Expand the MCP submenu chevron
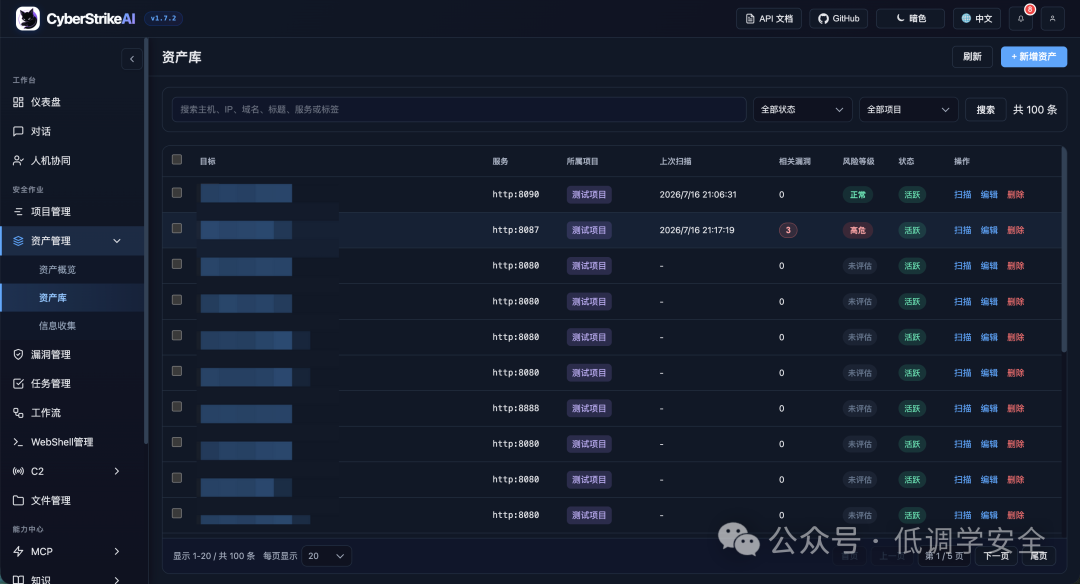The height and width of the screenshot is (584, 1080). point(117,552)
